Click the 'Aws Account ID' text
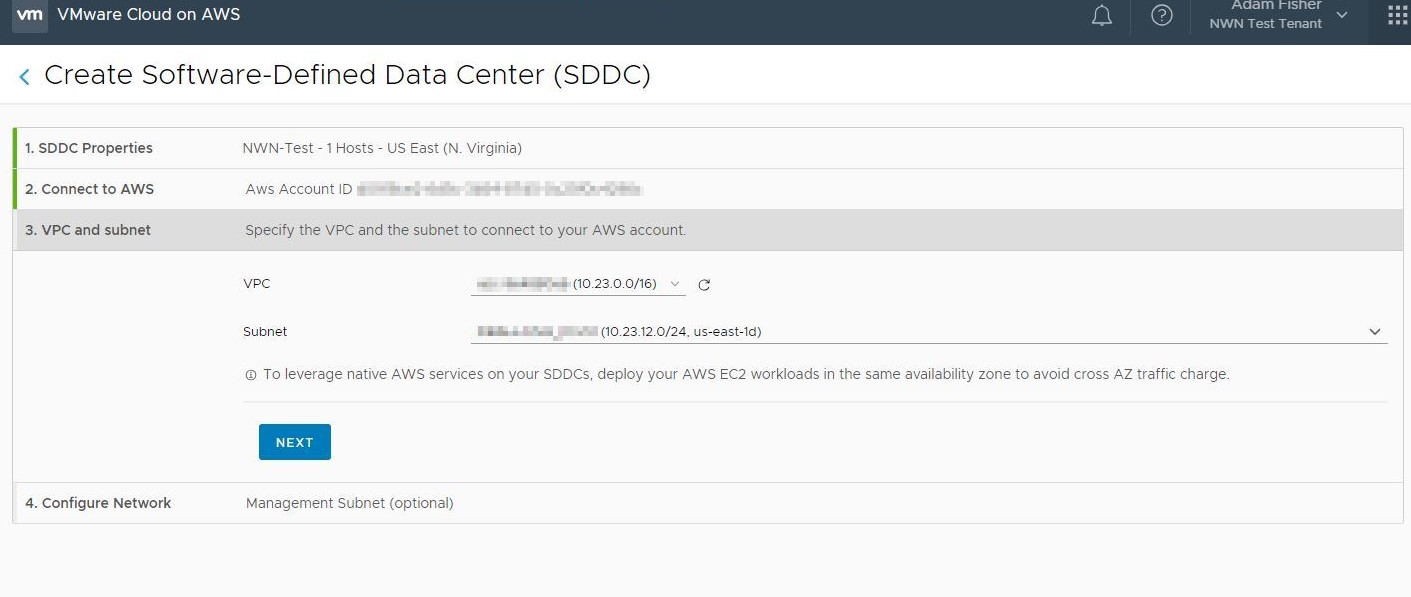1411x597 pixels. click(x=299, y=189)
